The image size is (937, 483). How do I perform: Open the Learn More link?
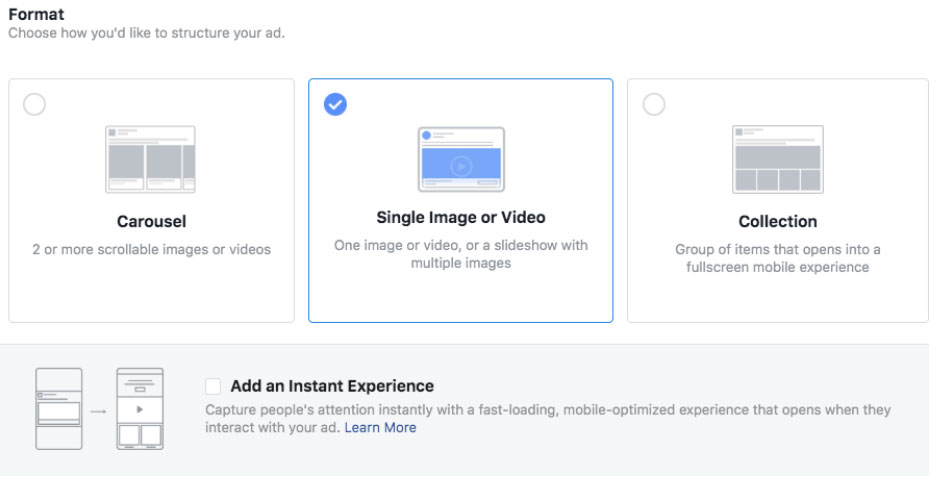(380, 427)
